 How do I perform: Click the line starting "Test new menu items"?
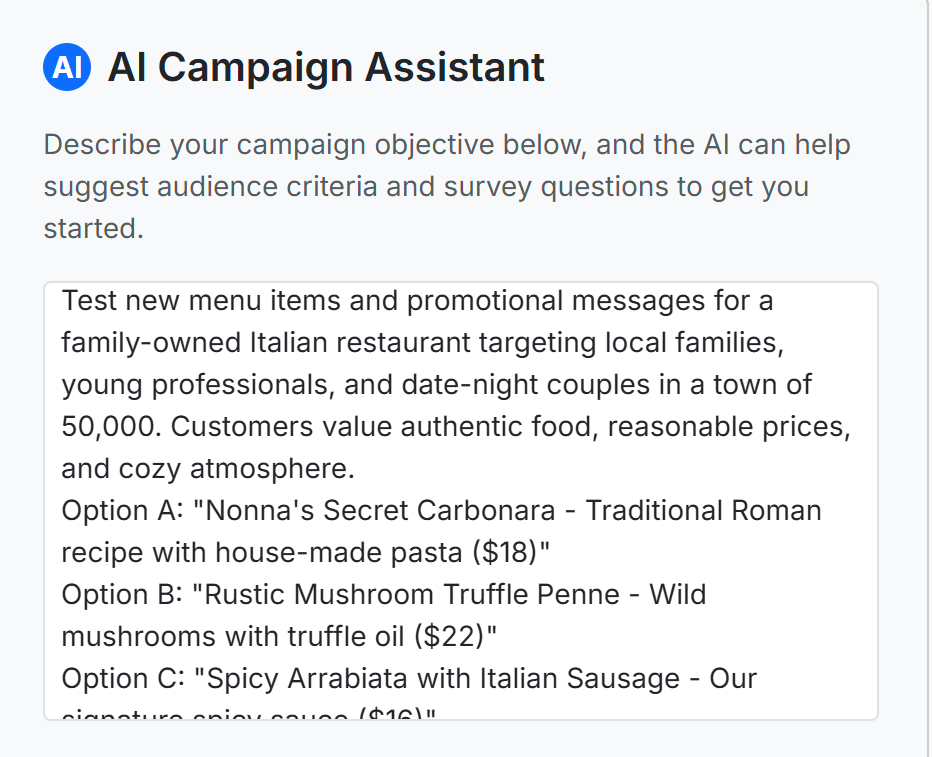[417, 300]
